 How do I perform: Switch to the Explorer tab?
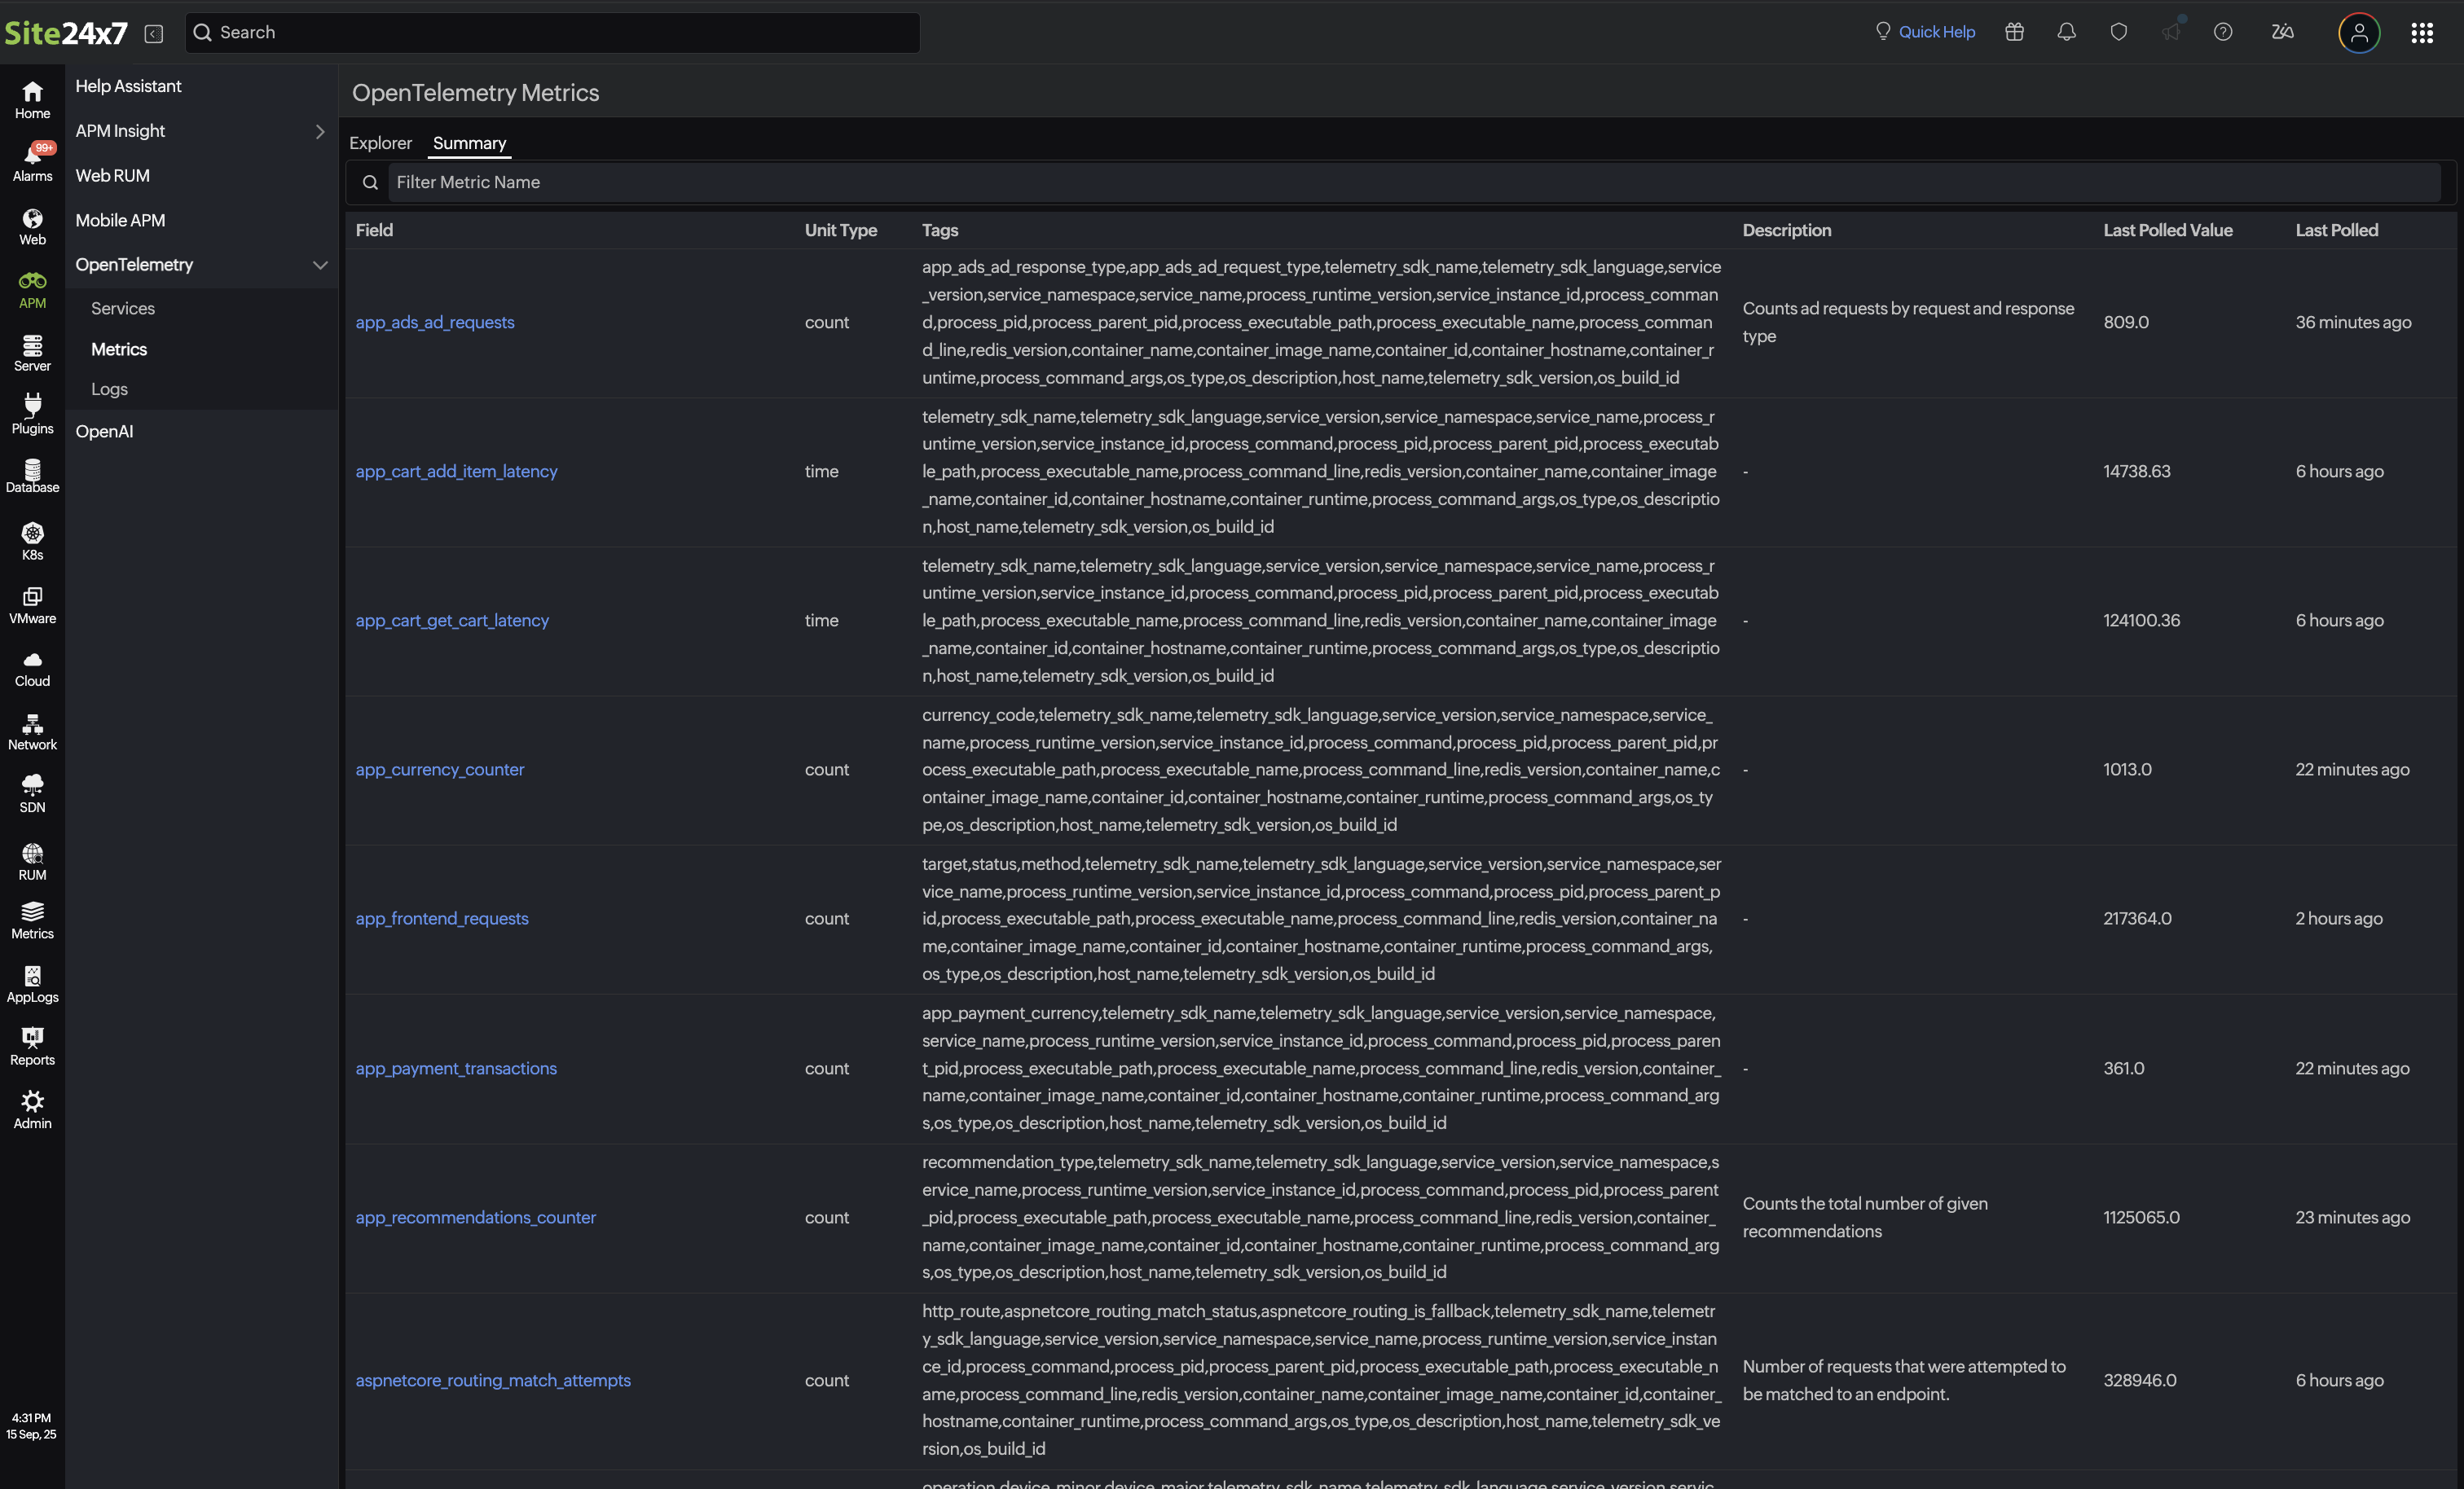[x=380, y=143]
